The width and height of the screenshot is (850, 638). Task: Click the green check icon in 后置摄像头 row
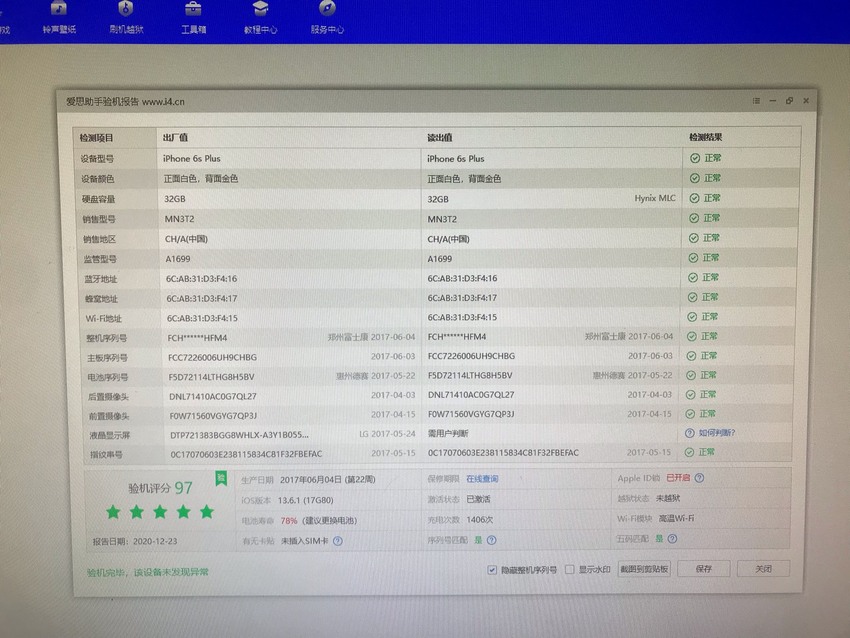(690, 395)
